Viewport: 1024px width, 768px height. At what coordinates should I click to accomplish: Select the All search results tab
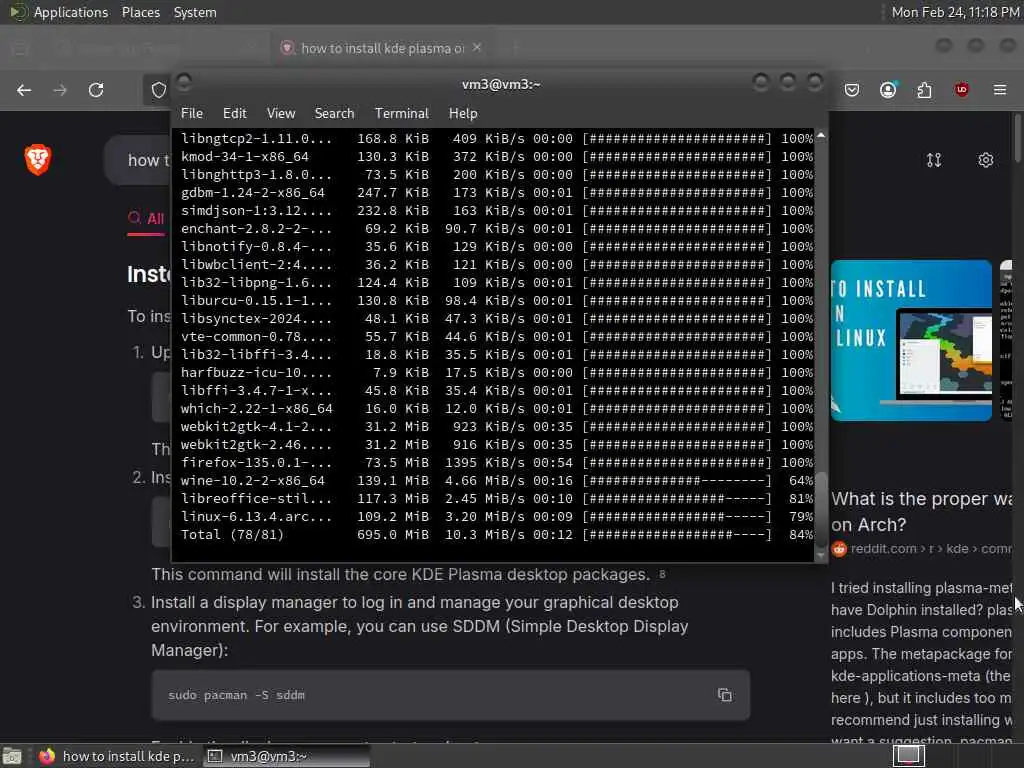coord(146,219)
